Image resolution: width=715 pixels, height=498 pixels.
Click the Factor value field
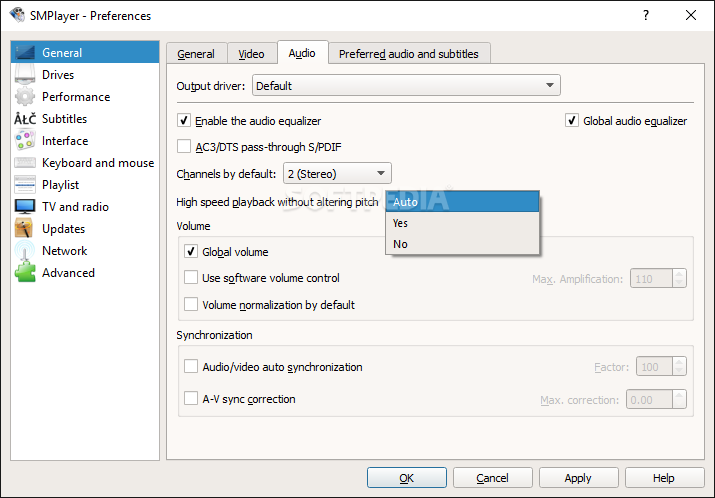pos(654,366)
